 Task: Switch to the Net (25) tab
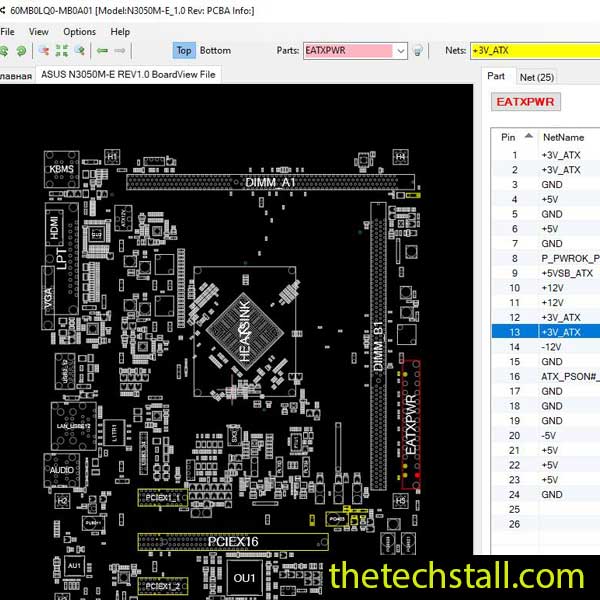point(537,77)
